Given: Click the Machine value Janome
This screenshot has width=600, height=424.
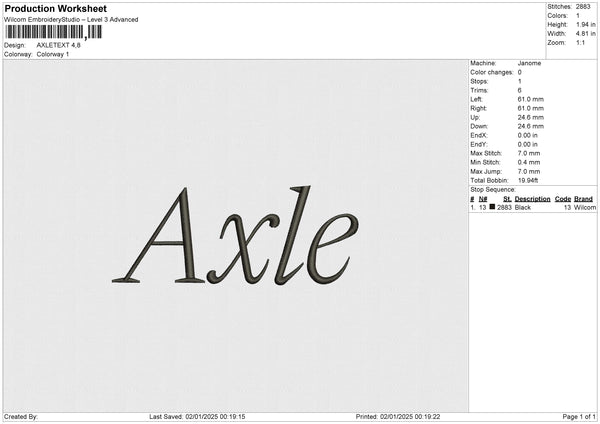Looking at the screenshot, I should (x=529, y=63).
